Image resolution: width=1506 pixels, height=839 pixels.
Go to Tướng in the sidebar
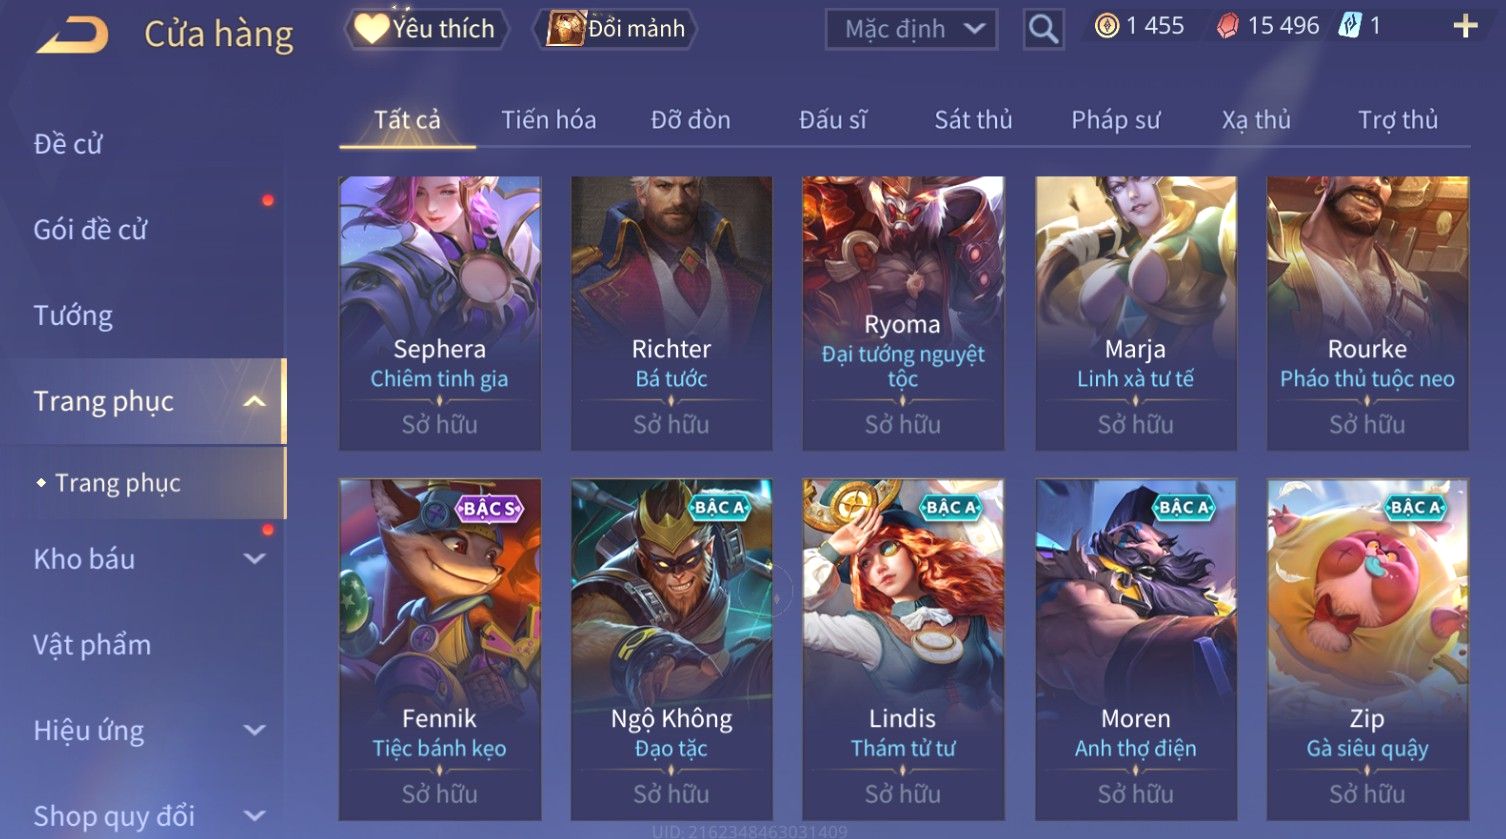pyautogui.click(x=73, y=316)
